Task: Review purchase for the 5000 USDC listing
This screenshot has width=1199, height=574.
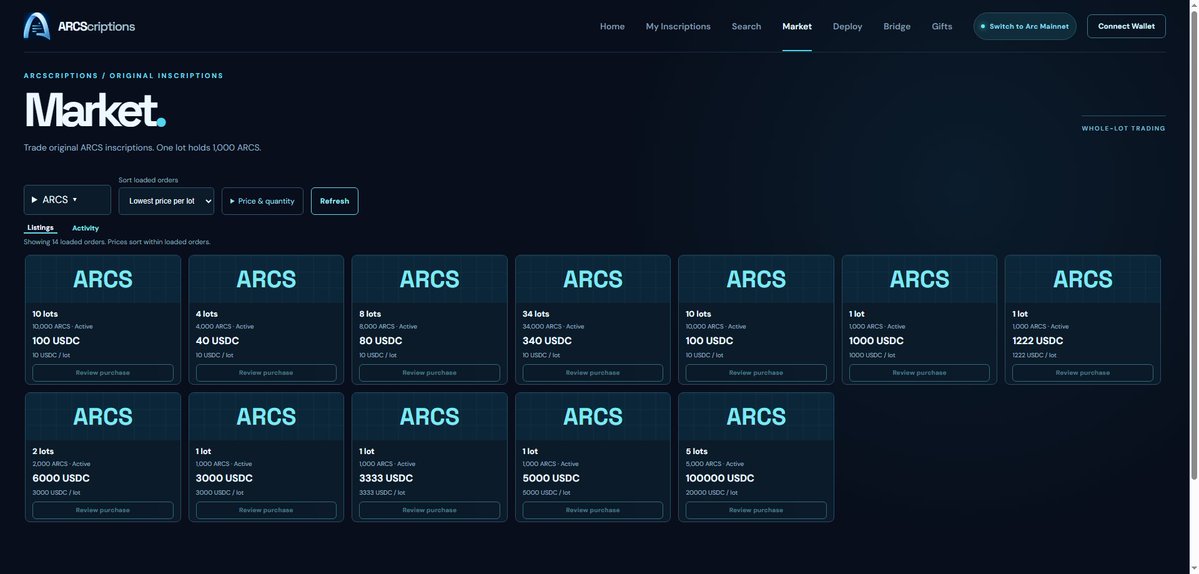Action: [593, 510]
